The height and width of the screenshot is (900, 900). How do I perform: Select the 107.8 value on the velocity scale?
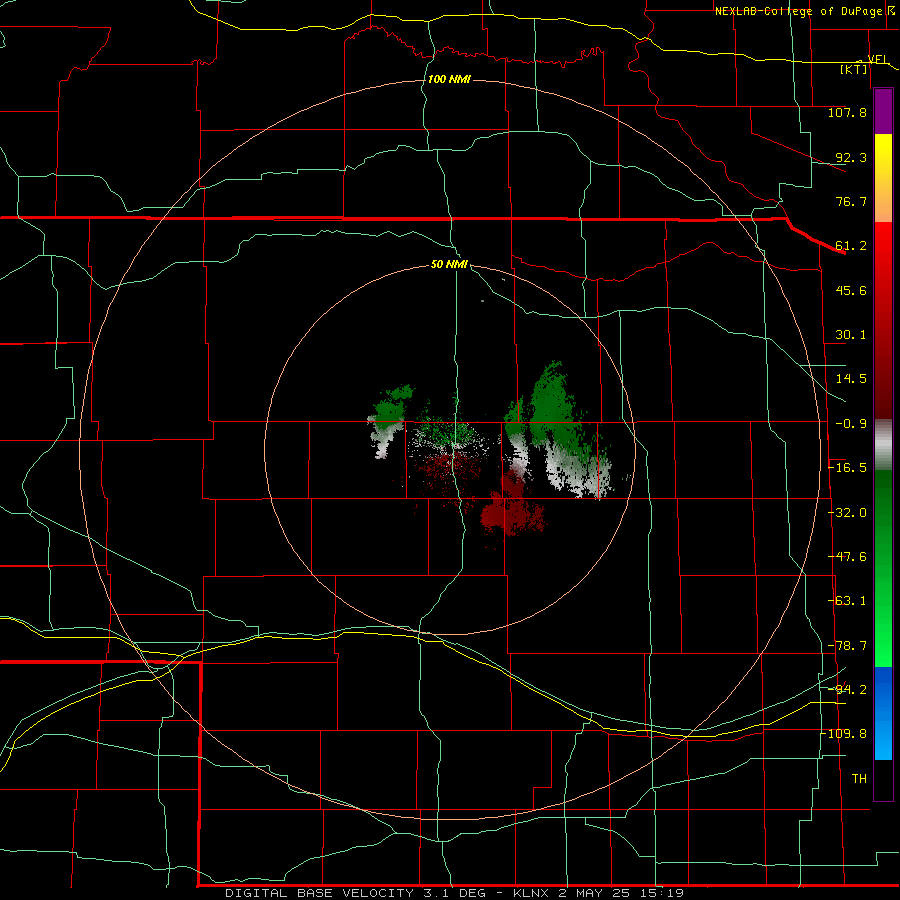(847, 112)
